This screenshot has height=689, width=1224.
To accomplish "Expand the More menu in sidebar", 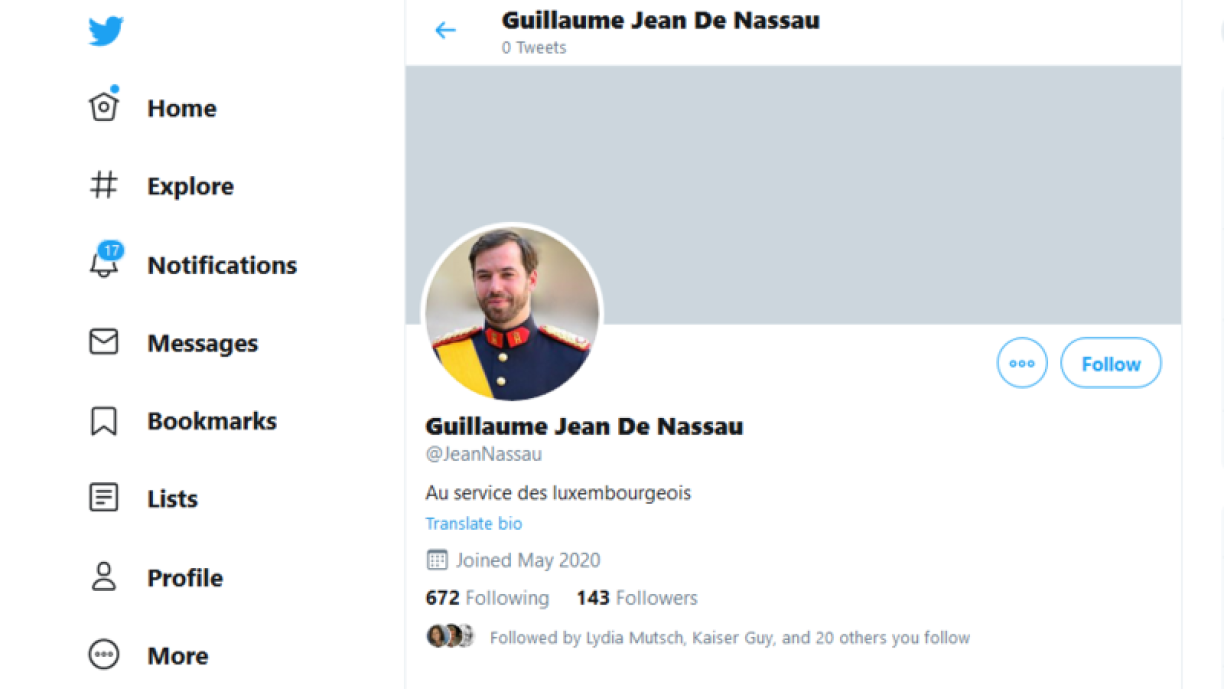I will pyautogui.click(x=104, y=655).
